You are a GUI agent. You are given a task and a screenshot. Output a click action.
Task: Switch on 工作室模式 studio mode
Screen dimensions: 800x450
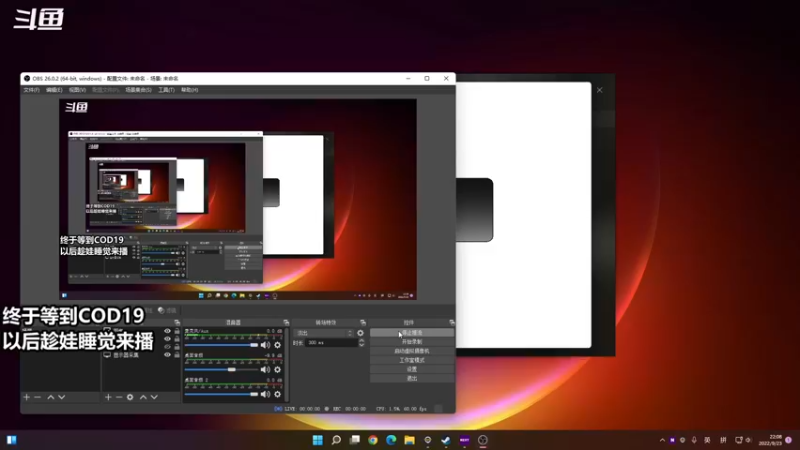[x=412, y=360]
